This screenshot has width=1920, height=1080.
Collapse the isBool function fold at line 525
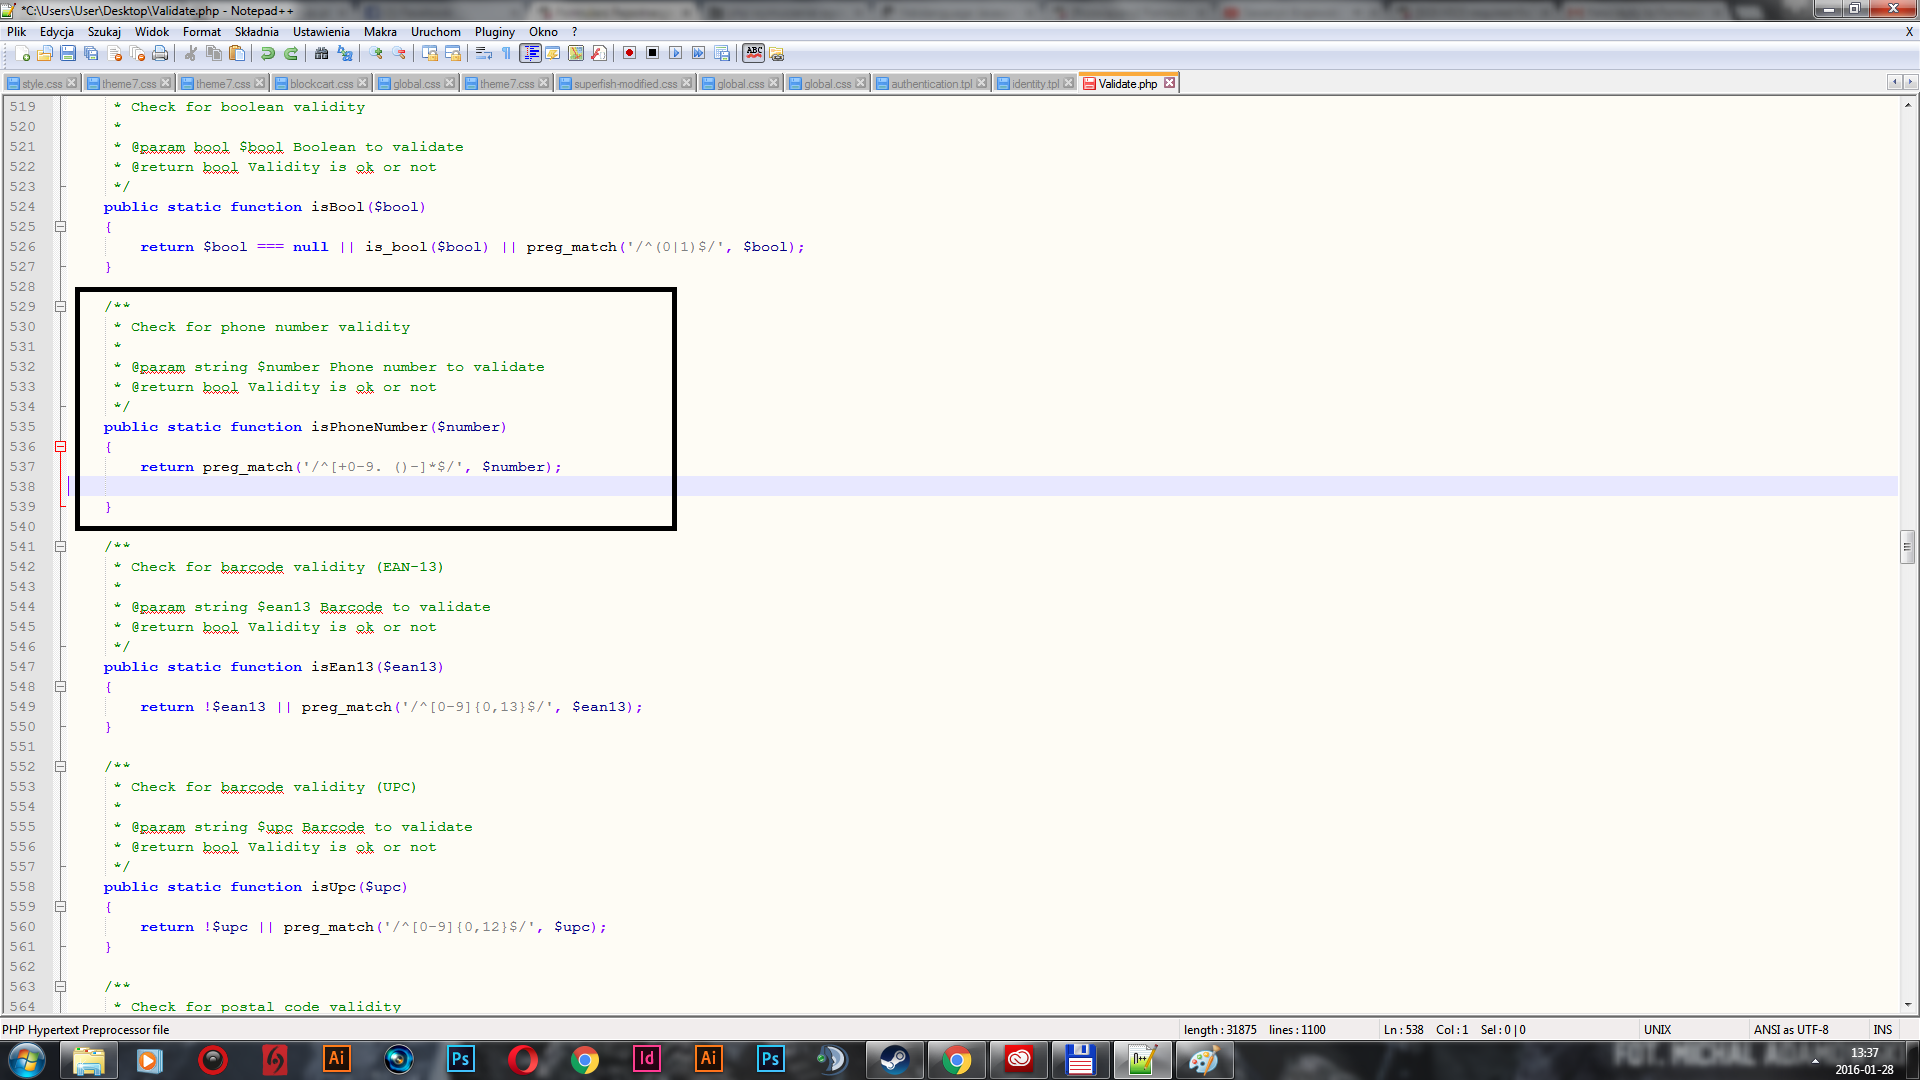[x=60, y=227]
